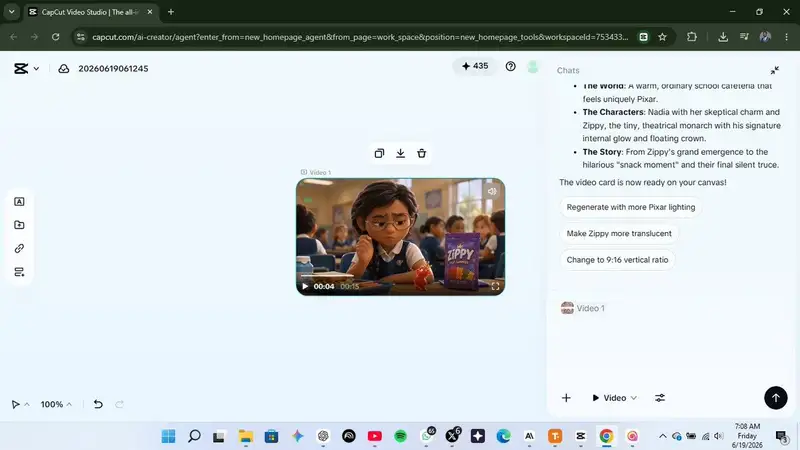Open the 100% zoom level dropdown
Viewport: 800px width, 450px height.
(56, 404)
